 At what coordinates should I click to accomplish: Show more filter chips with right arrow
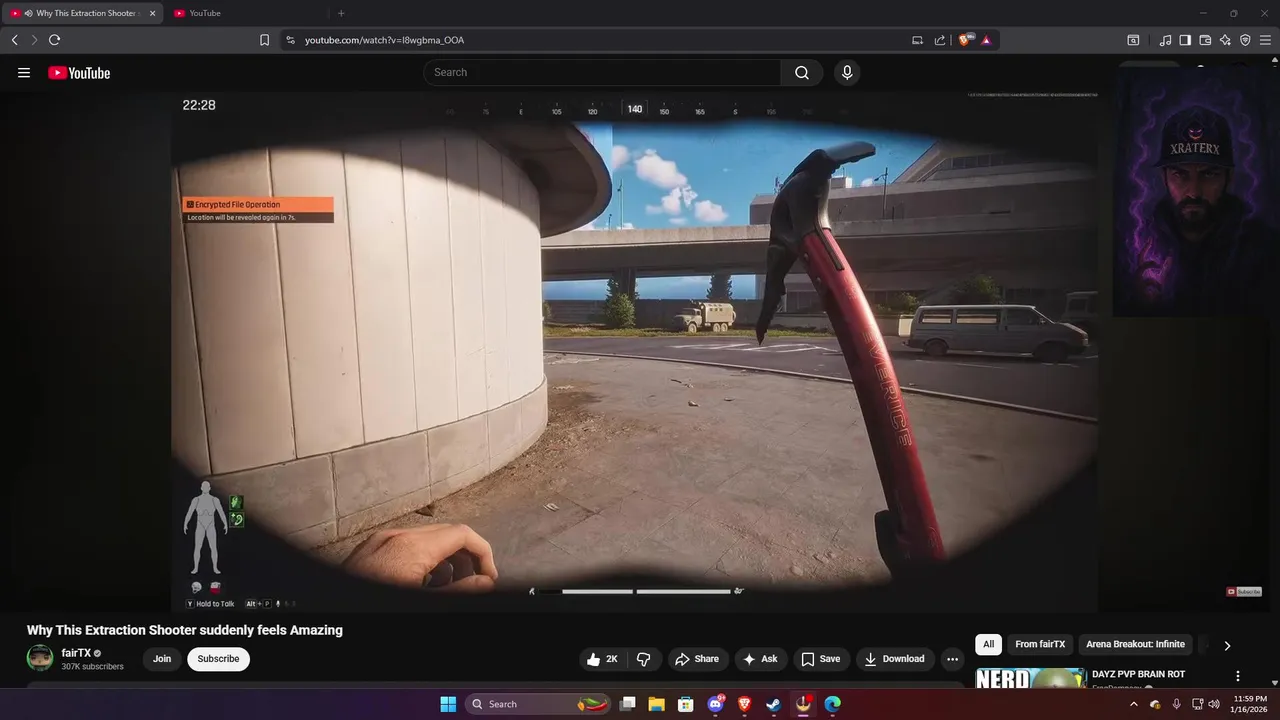click(1227, 645)
